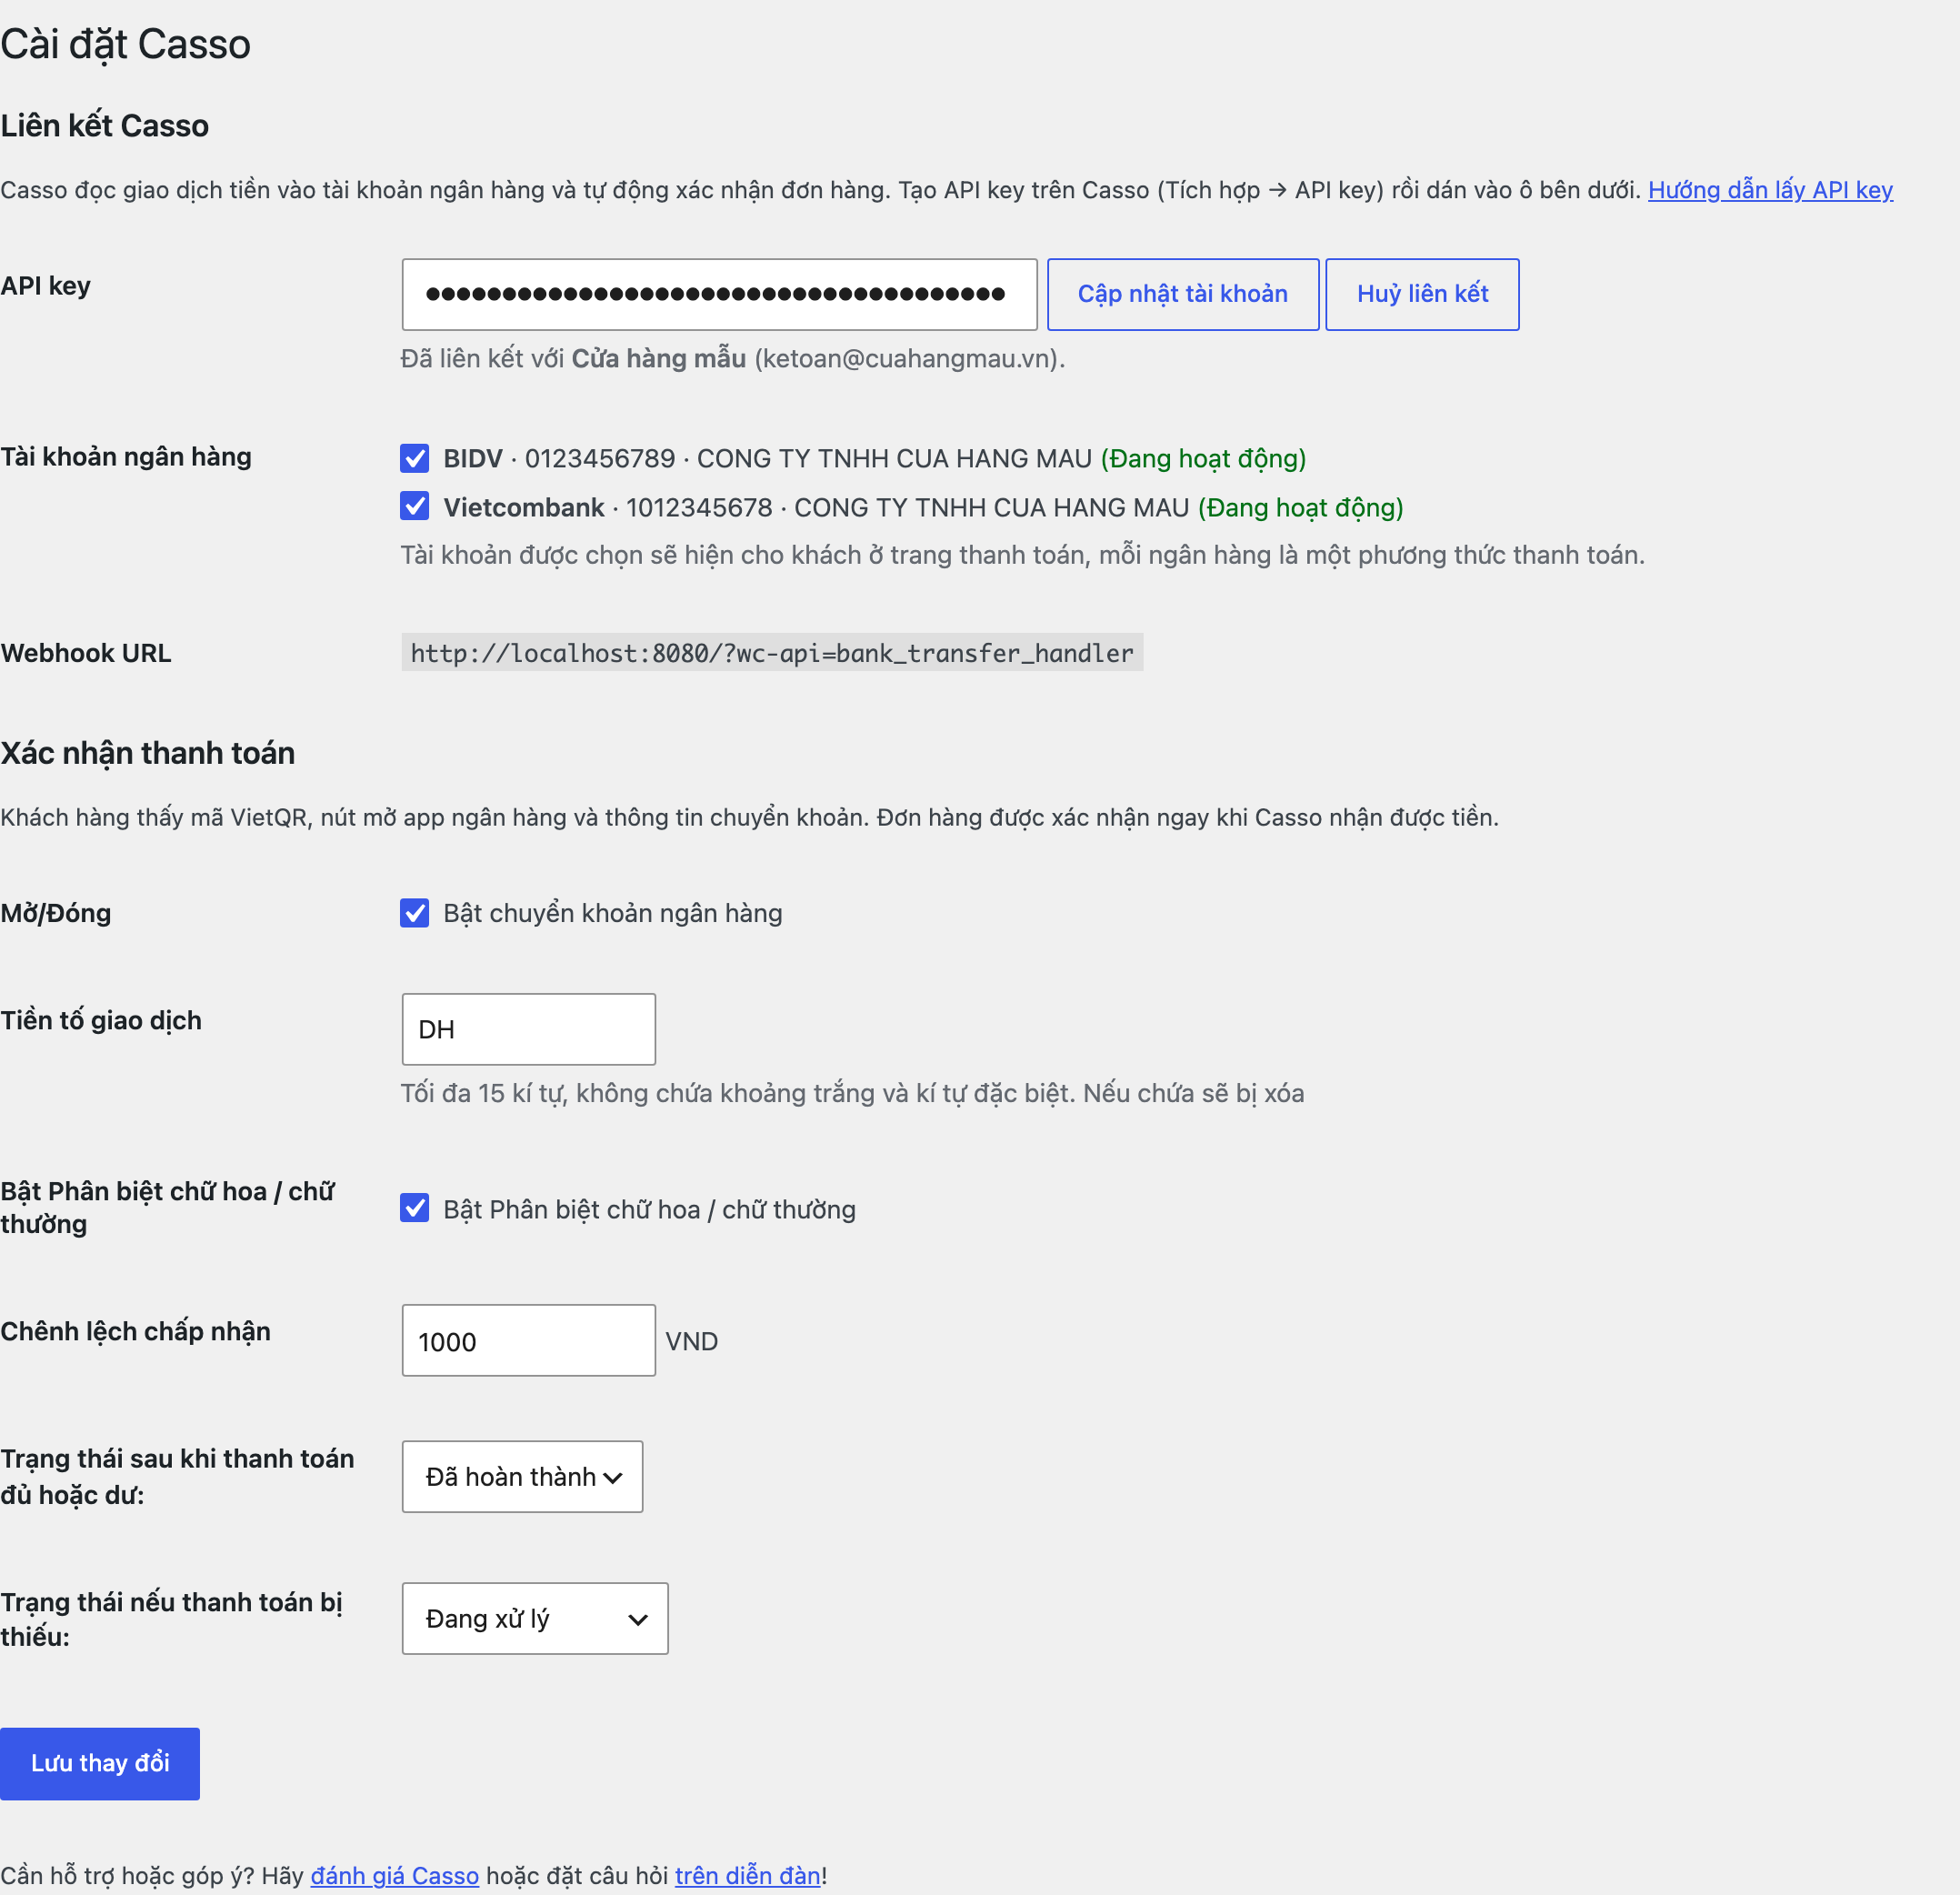Image resolution: width=1960 pixels, height=1895 pixels.
Task: Open the trên diễn đàn forum link
Action: (x=748, y=1875)
